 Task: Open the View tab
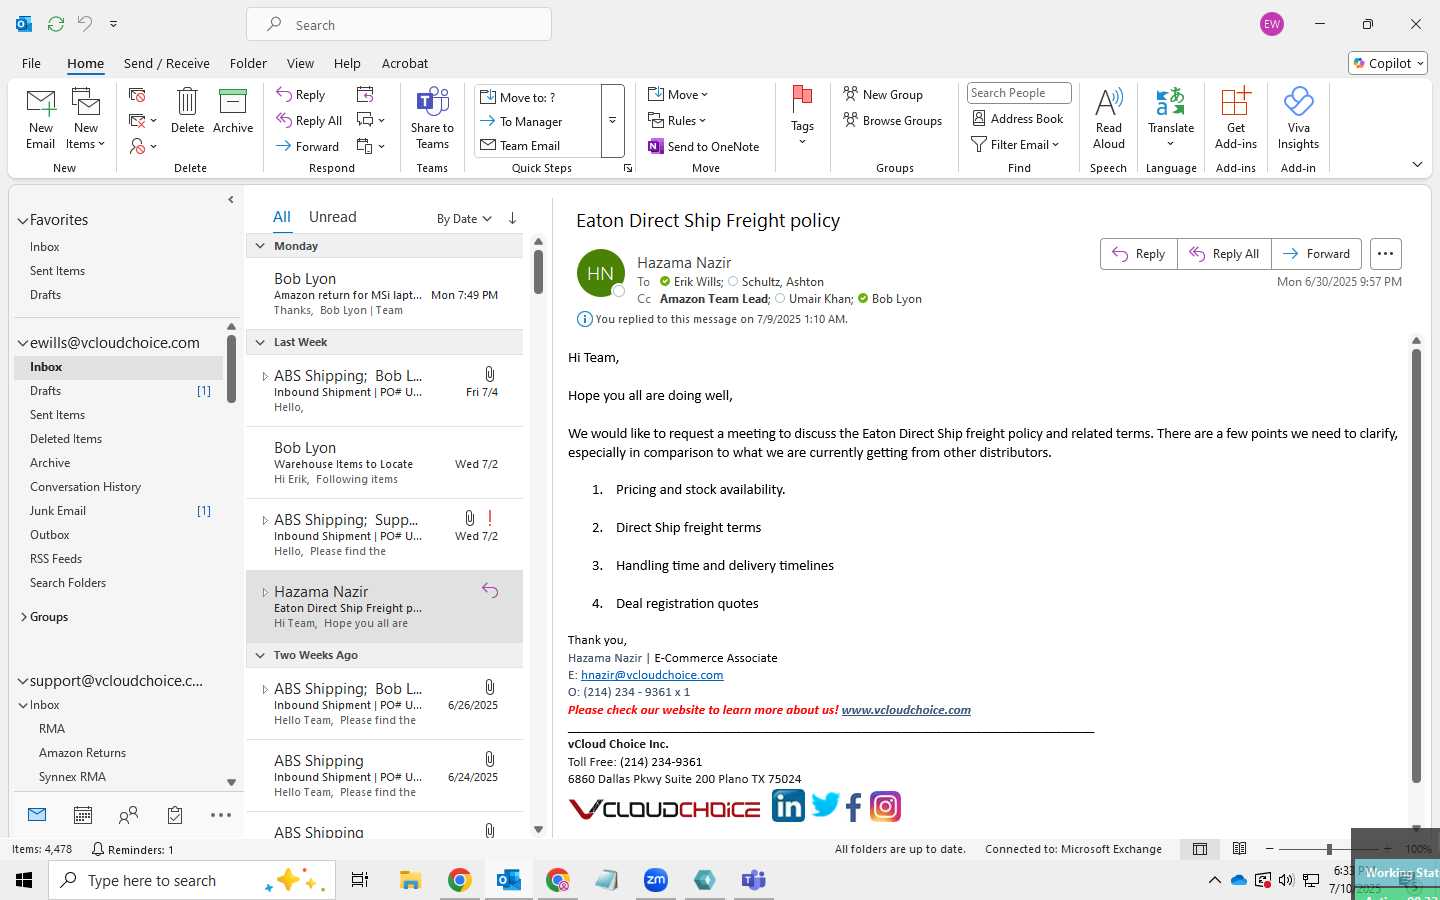click(300, 63)
